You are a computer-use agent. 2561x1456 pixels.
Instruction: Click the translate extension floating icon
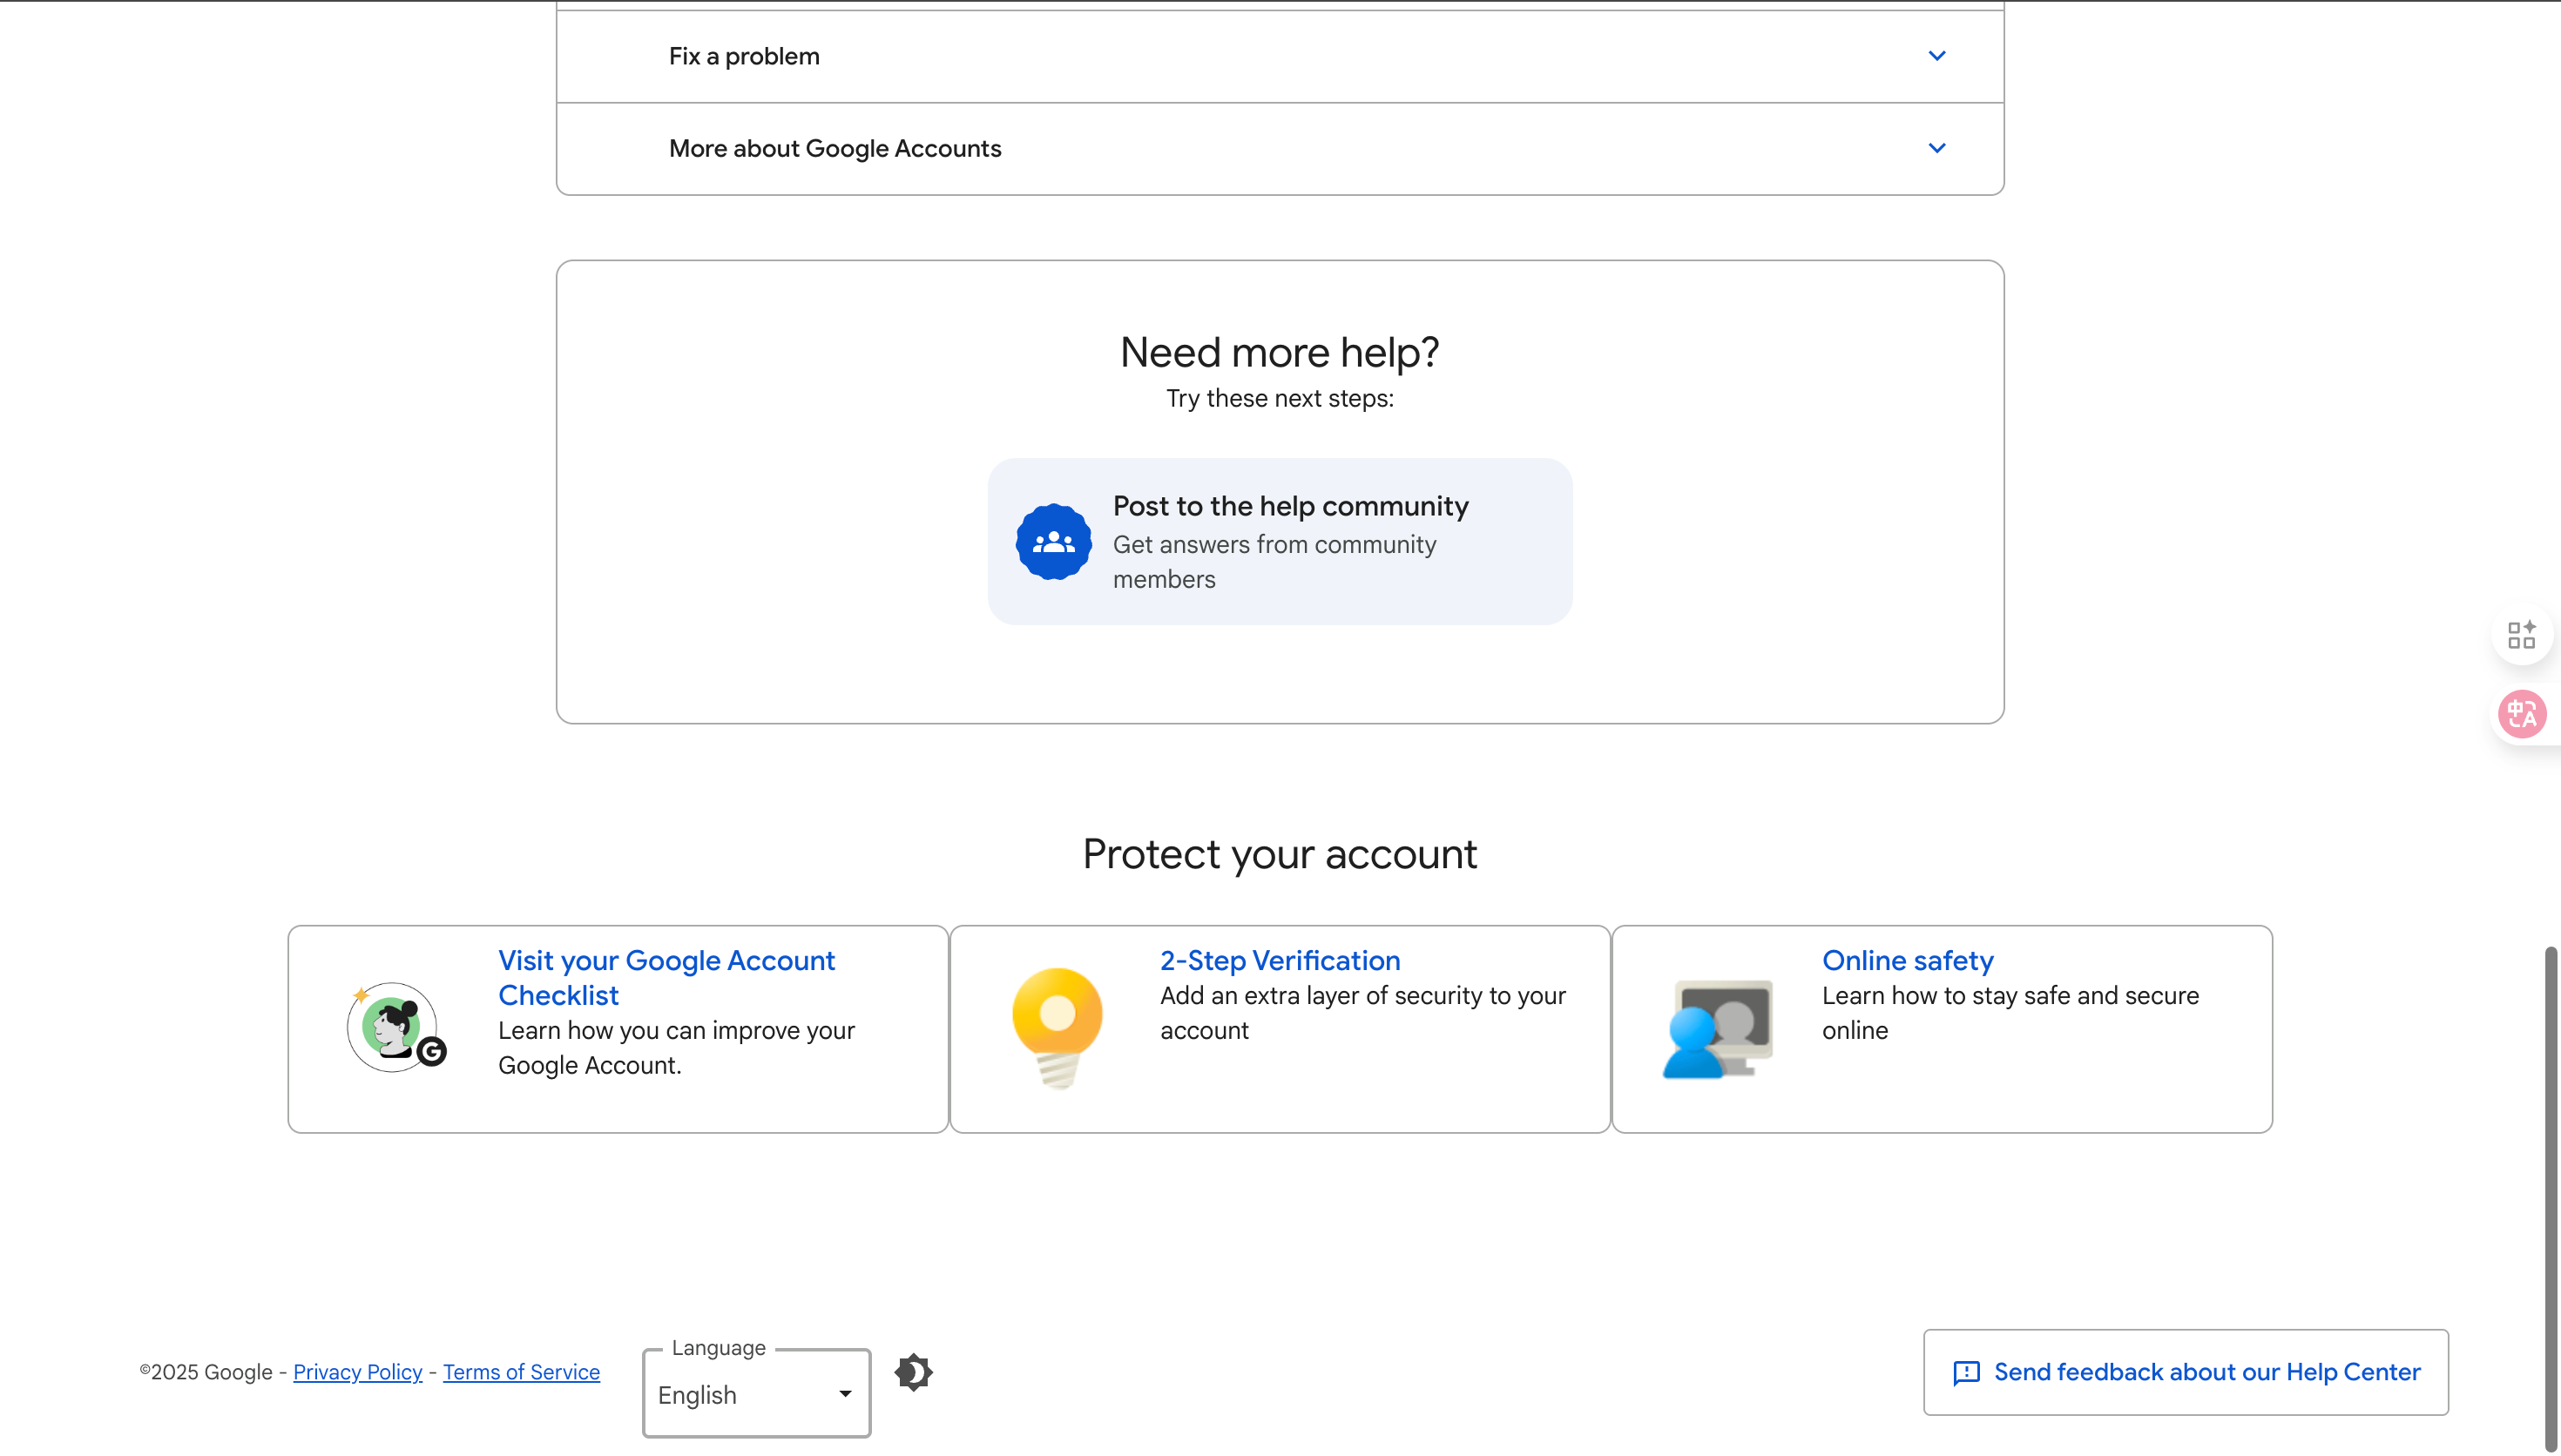[2522, 714]
